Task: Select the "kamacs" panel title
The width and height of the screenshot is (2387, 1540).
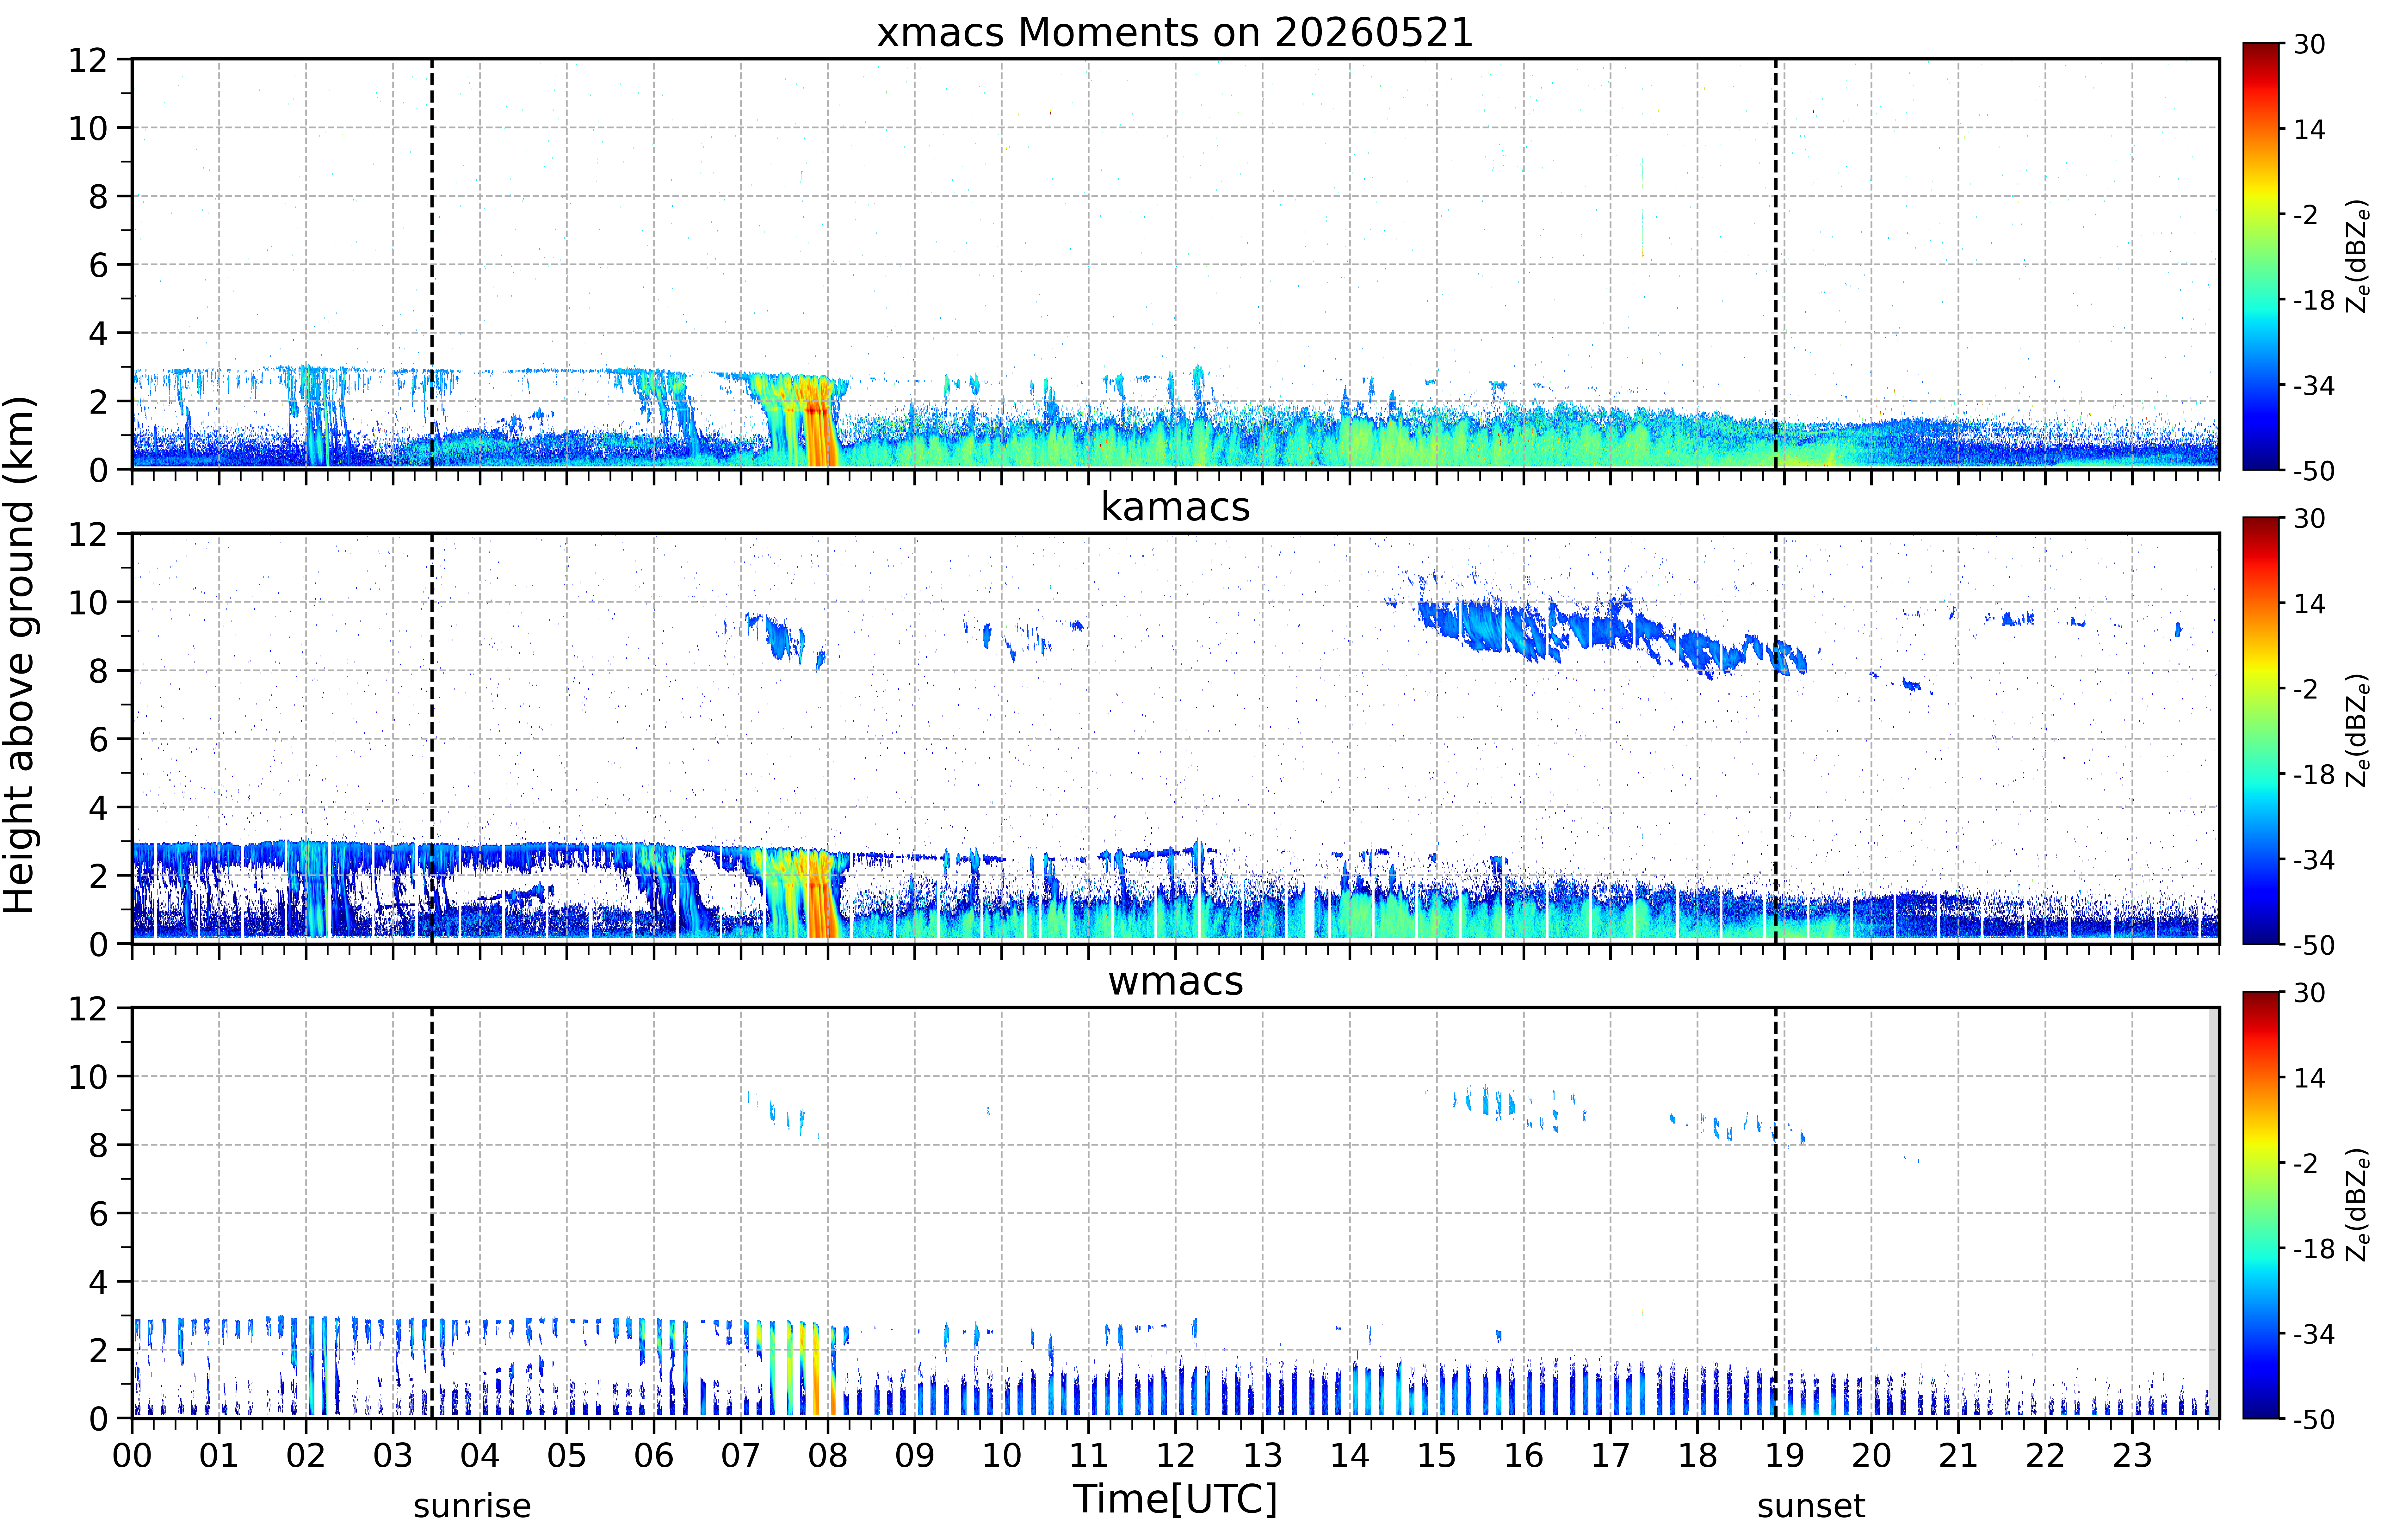Action: (1175, 507)
